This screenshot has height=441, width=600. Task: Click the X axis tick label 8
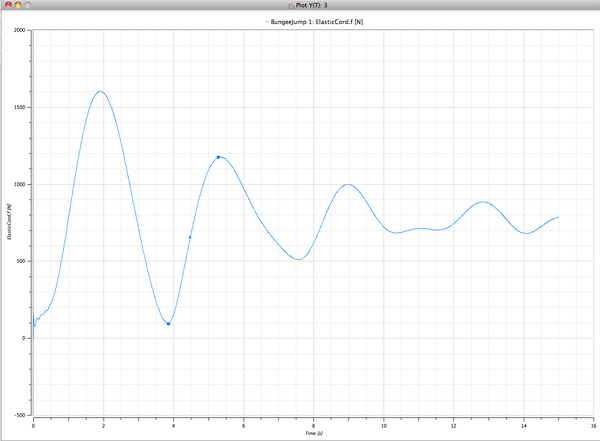(x=313, y=426)
